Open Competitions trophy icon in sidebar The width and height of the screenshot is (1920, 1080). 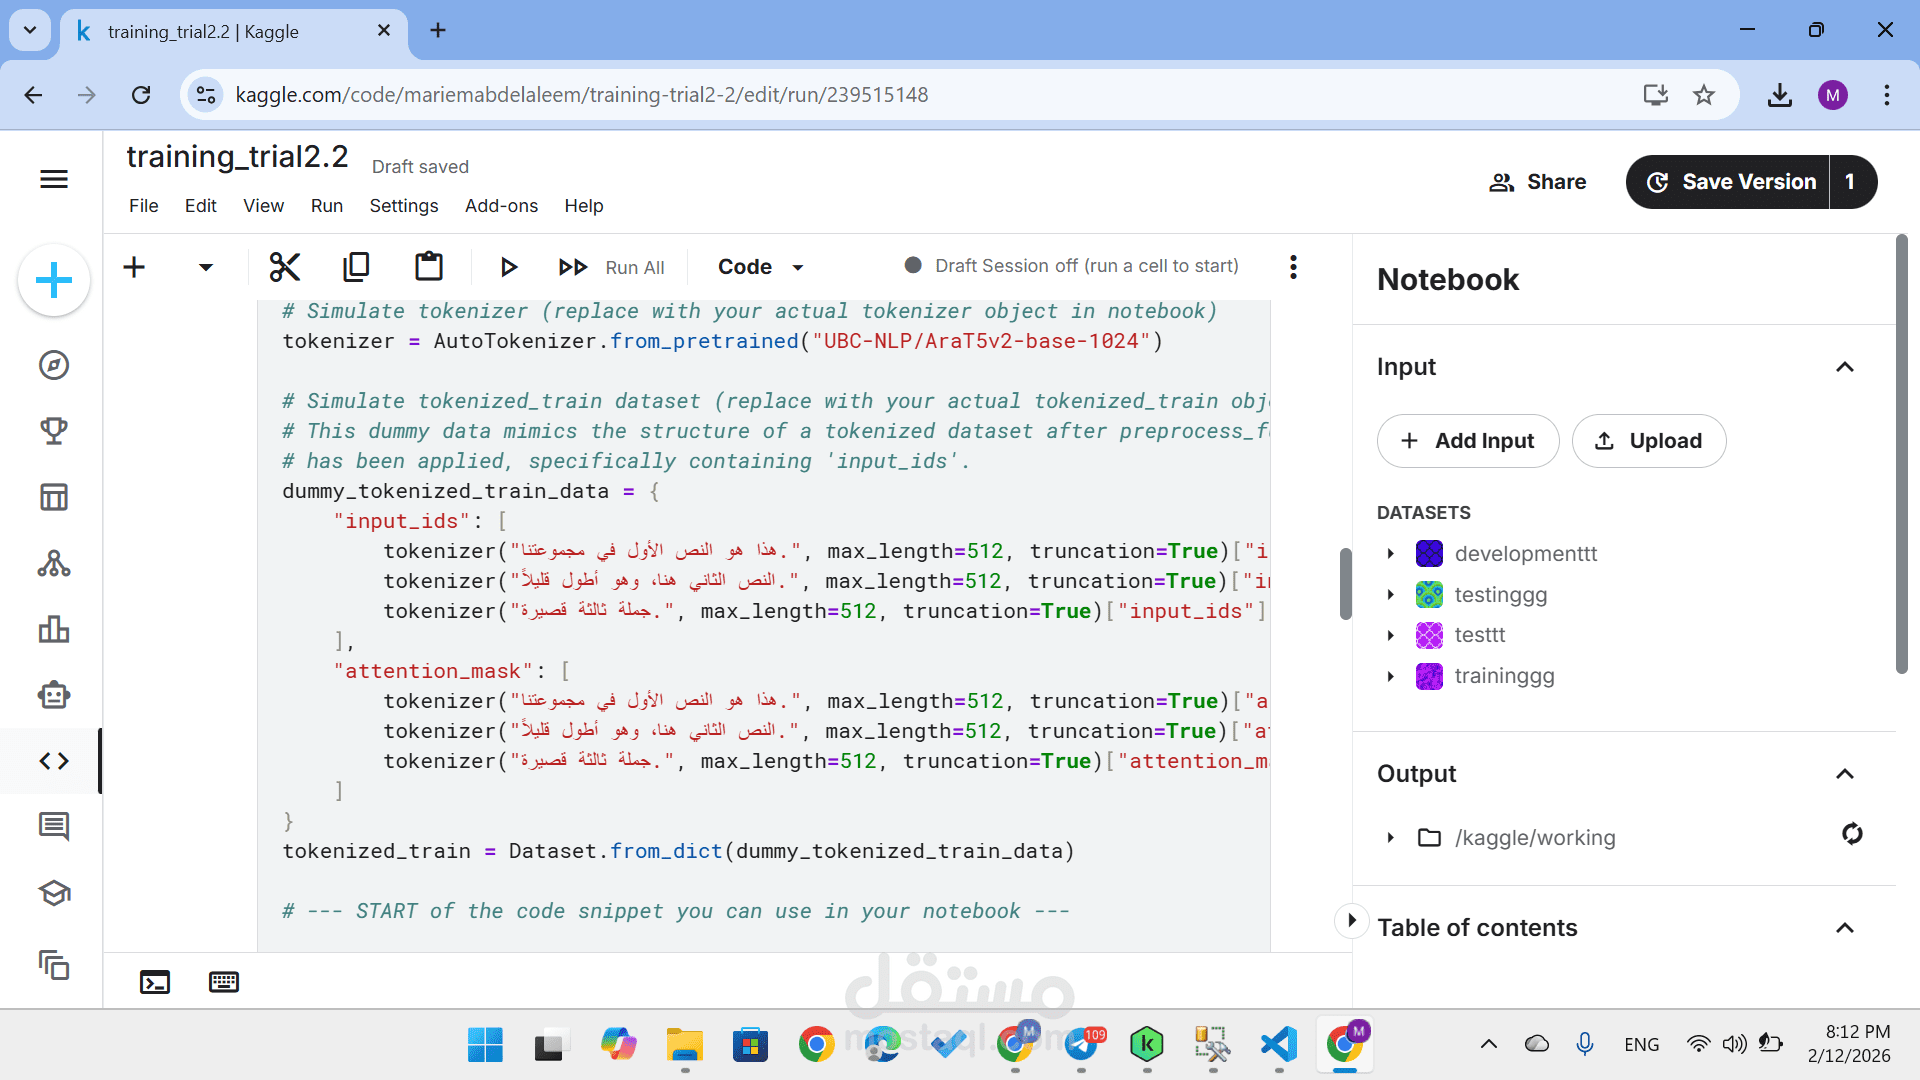54,431
